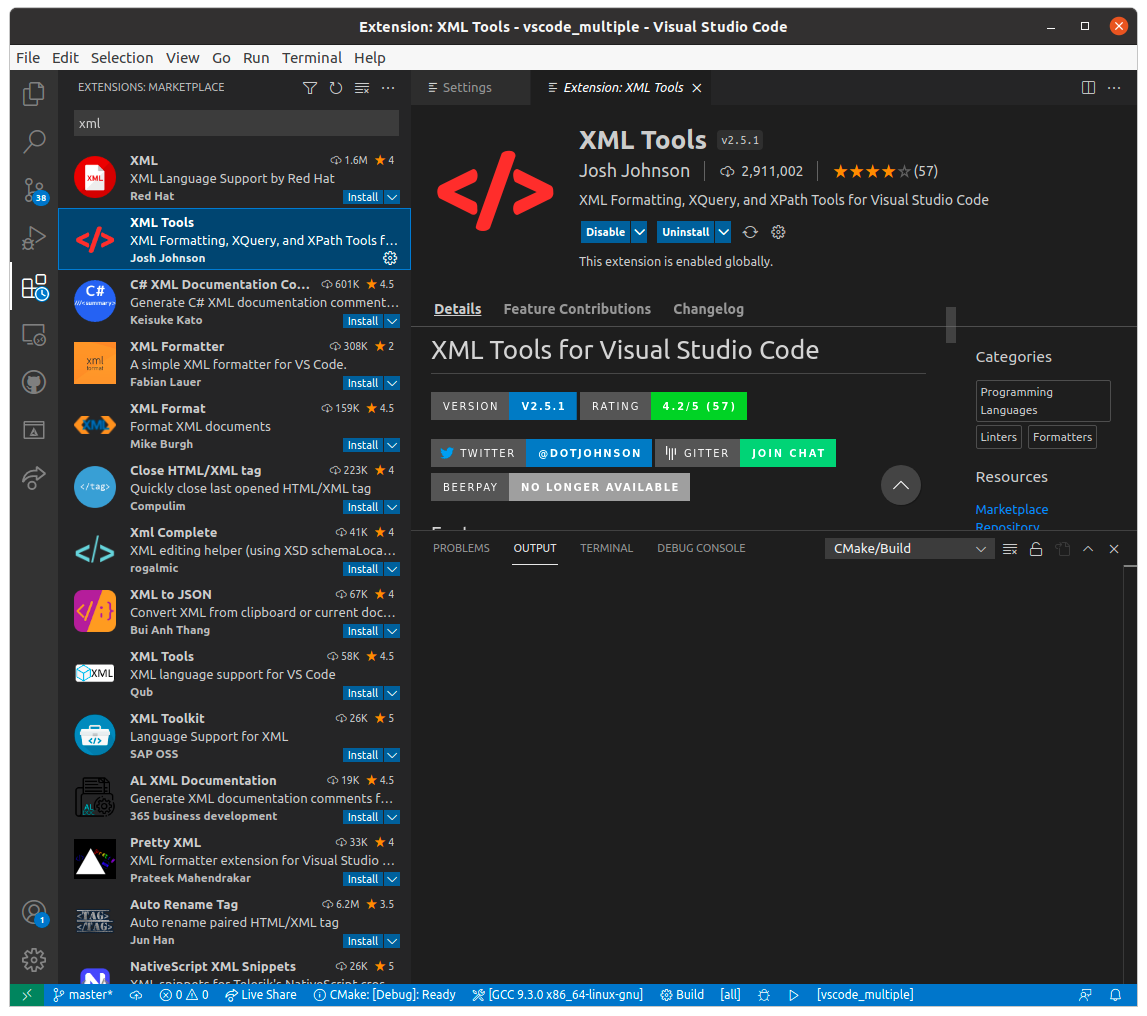
Task: Click the extension search input field
Action: click(236, 124)
